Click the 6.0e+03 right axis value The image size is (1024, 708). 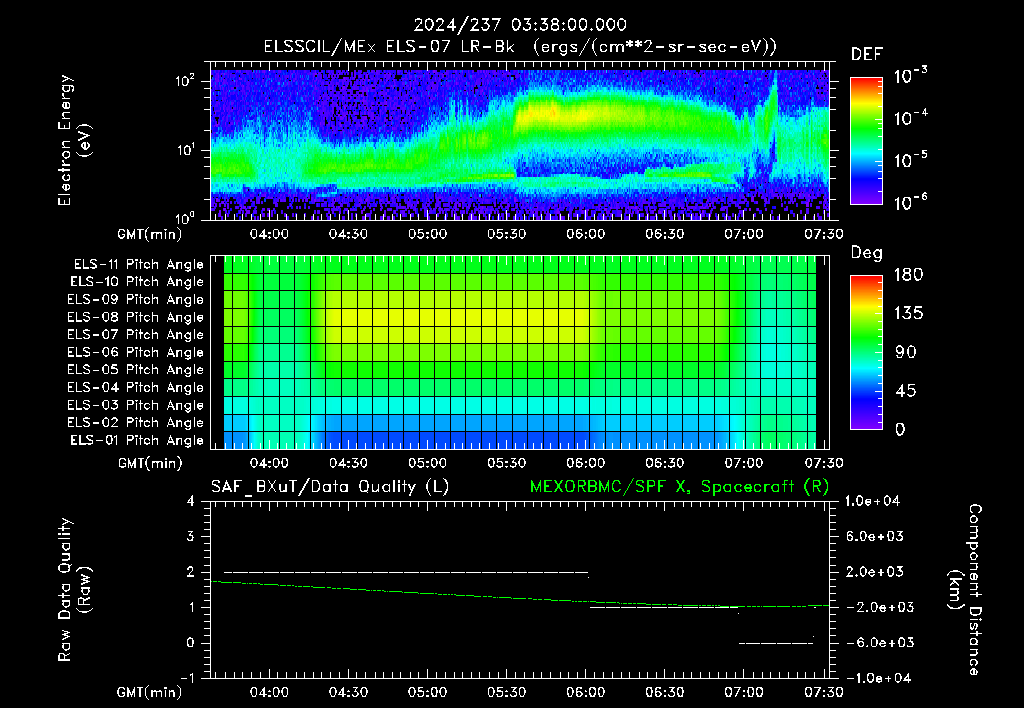[875, 536]
